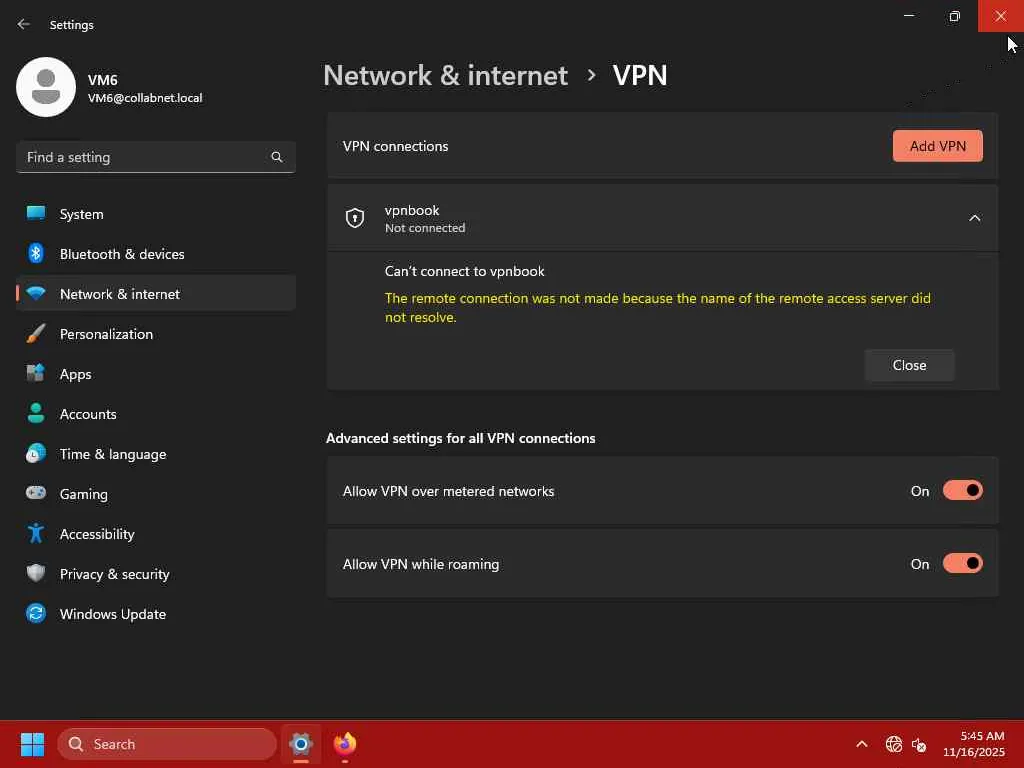Click the Personalization paintbrush icon

(x=36, y=334)
